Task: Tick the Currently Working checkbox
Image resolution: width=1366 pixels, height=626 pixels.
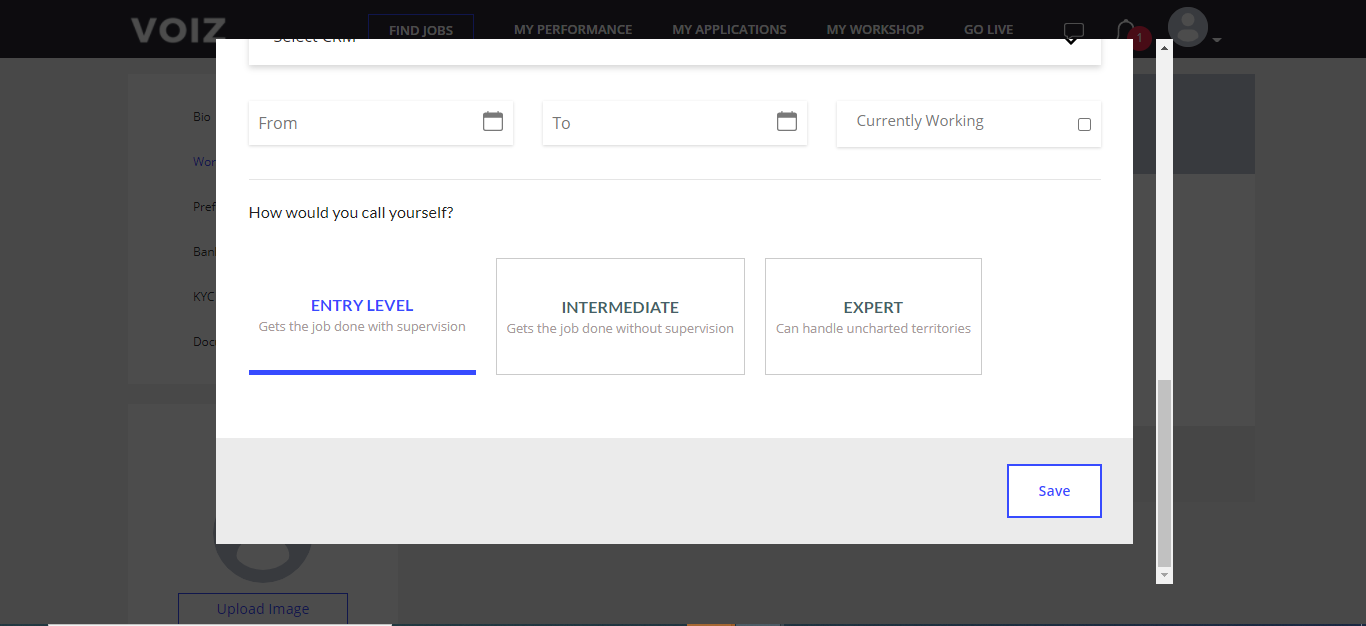Action: pos(1084,125)
